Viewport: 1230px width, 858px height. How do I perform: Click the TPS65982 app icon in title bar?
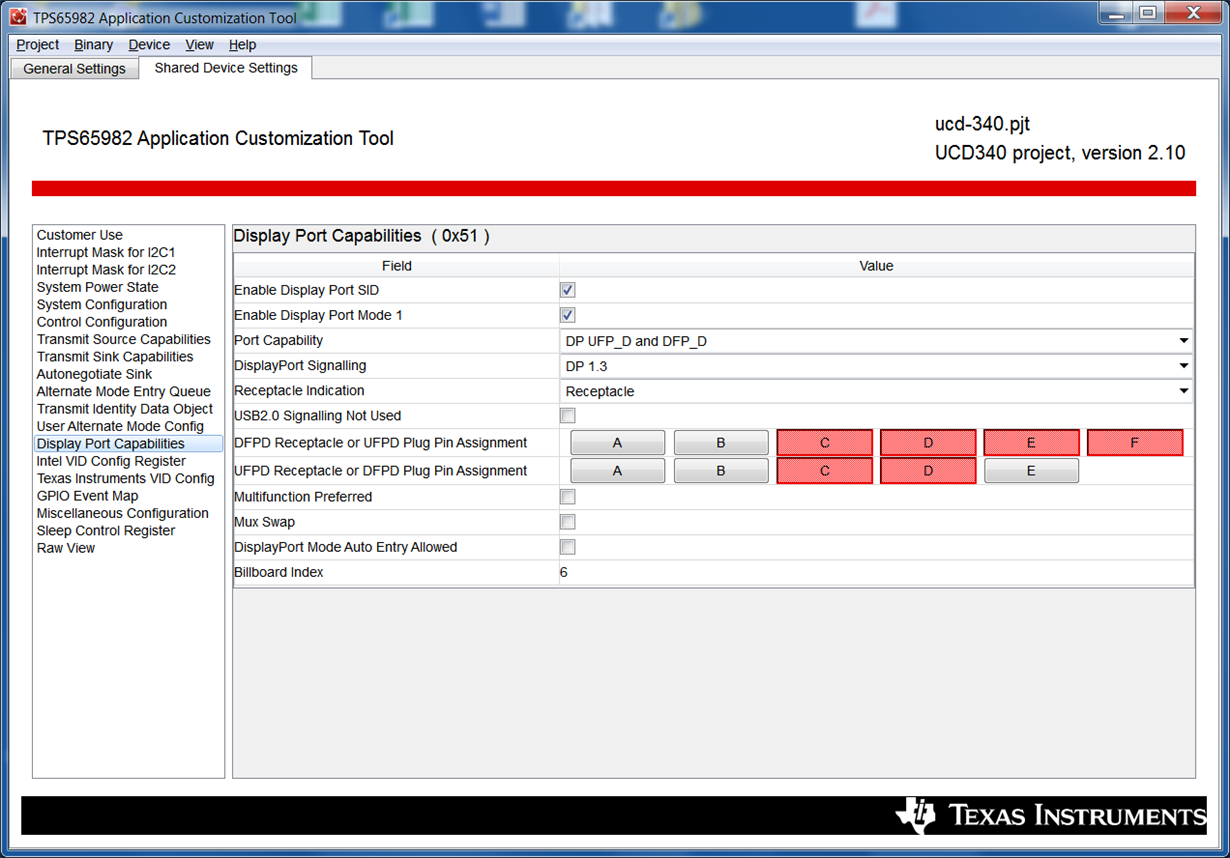pos(18,18)
